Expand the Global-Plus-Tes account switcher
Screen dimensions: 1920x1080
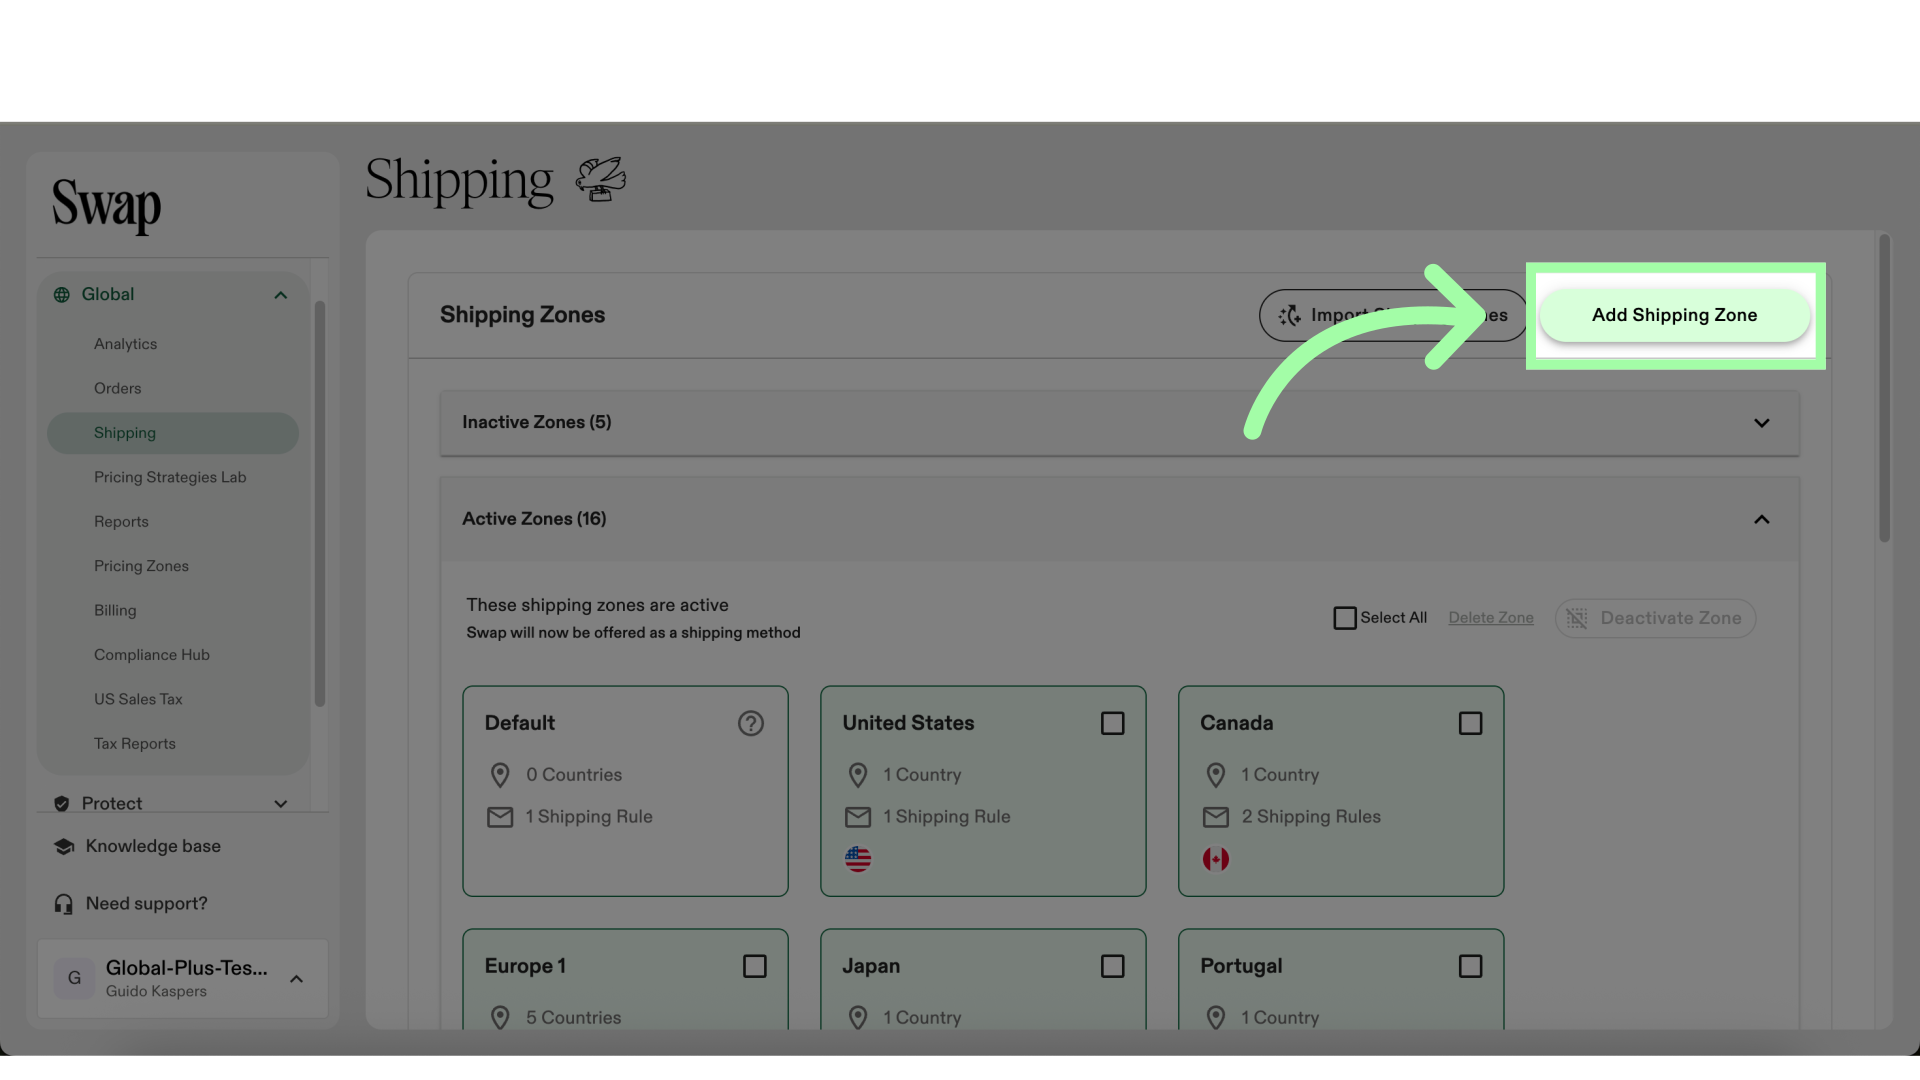[296, 979]
